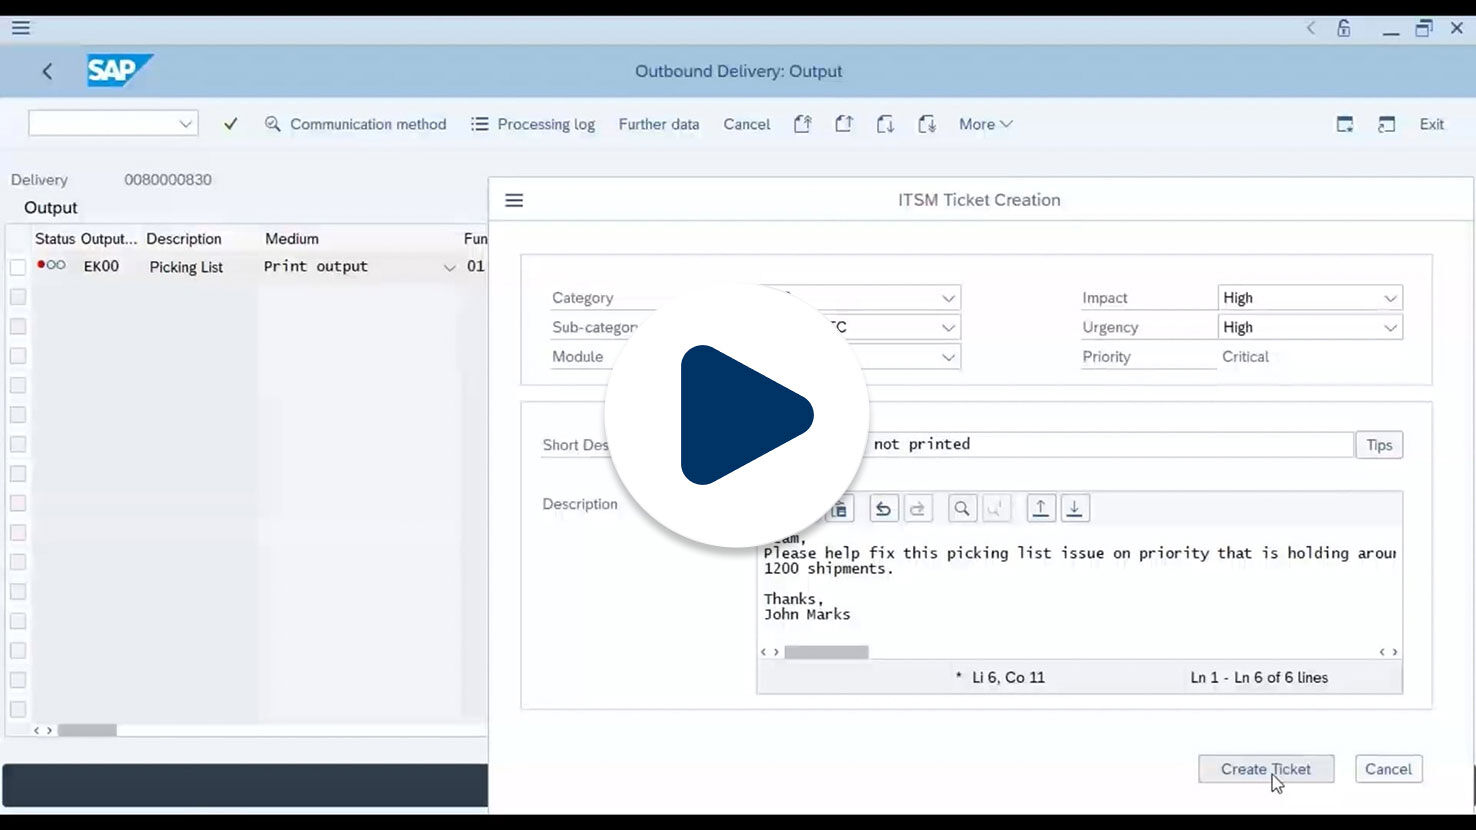Jump to first page icon
This screenshot has width=1476, height=830.
tap(803, 124)
